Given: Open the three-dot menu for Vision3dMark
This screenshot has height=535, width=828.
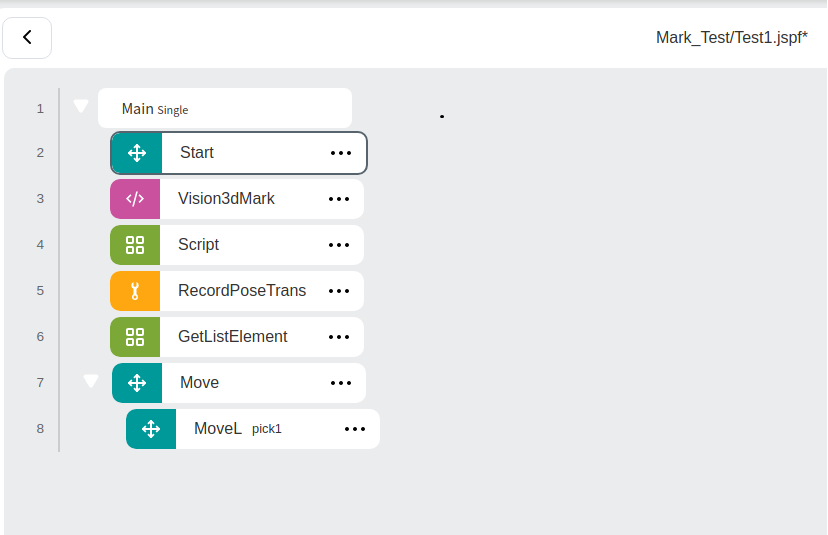Looking at the screenshot, I should (339, 199).
